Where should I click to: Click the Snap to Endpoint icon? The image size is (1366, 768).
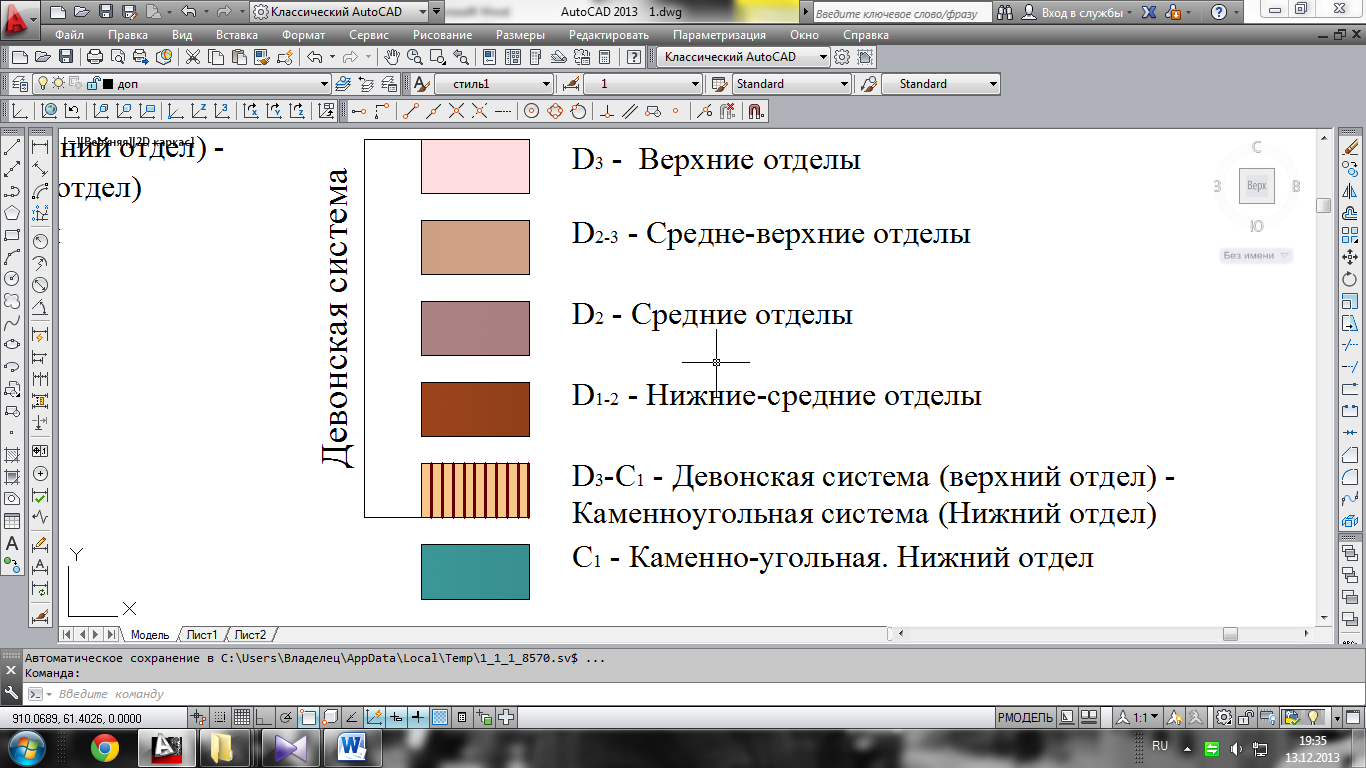click(x=409, y=111)
